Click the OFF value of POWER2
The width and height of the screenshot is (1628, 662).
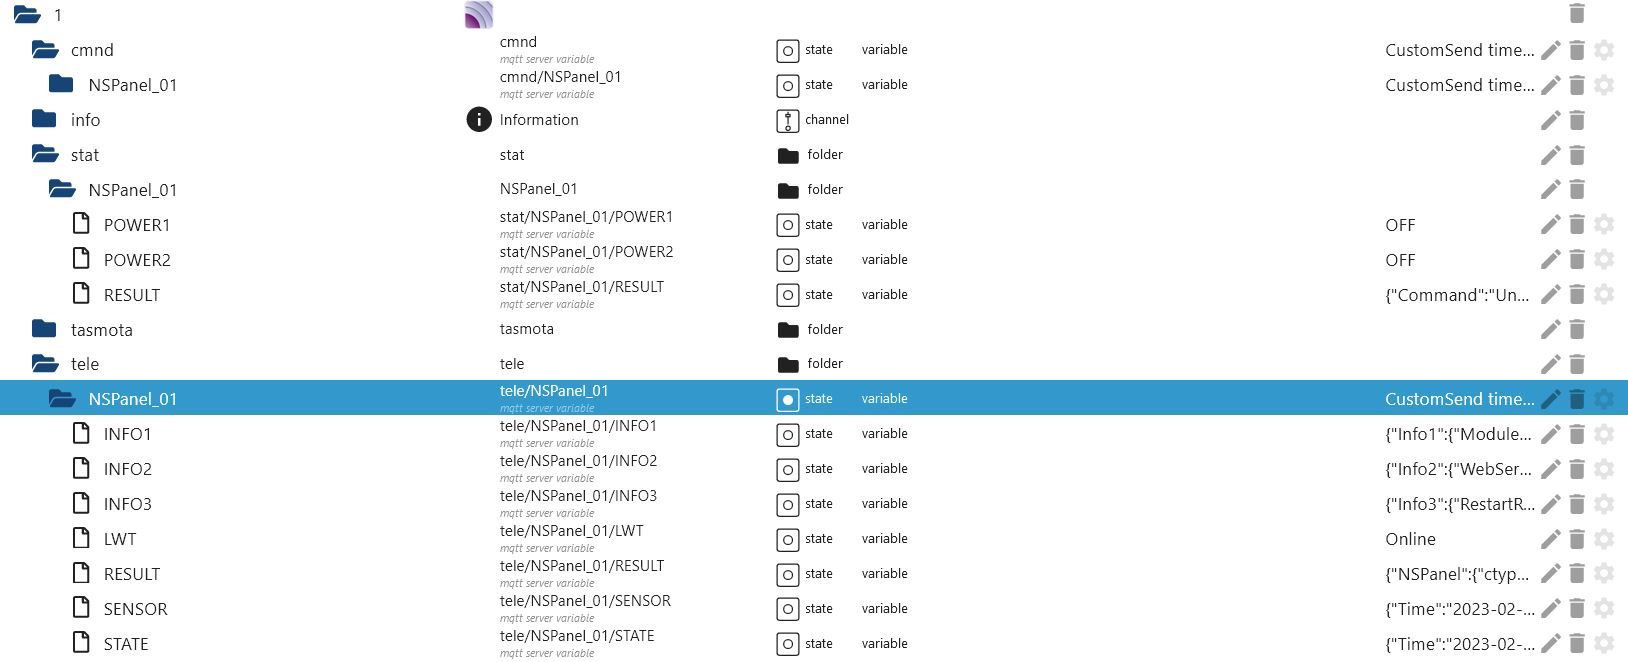pyautogui.click(x=1400, y=260)
